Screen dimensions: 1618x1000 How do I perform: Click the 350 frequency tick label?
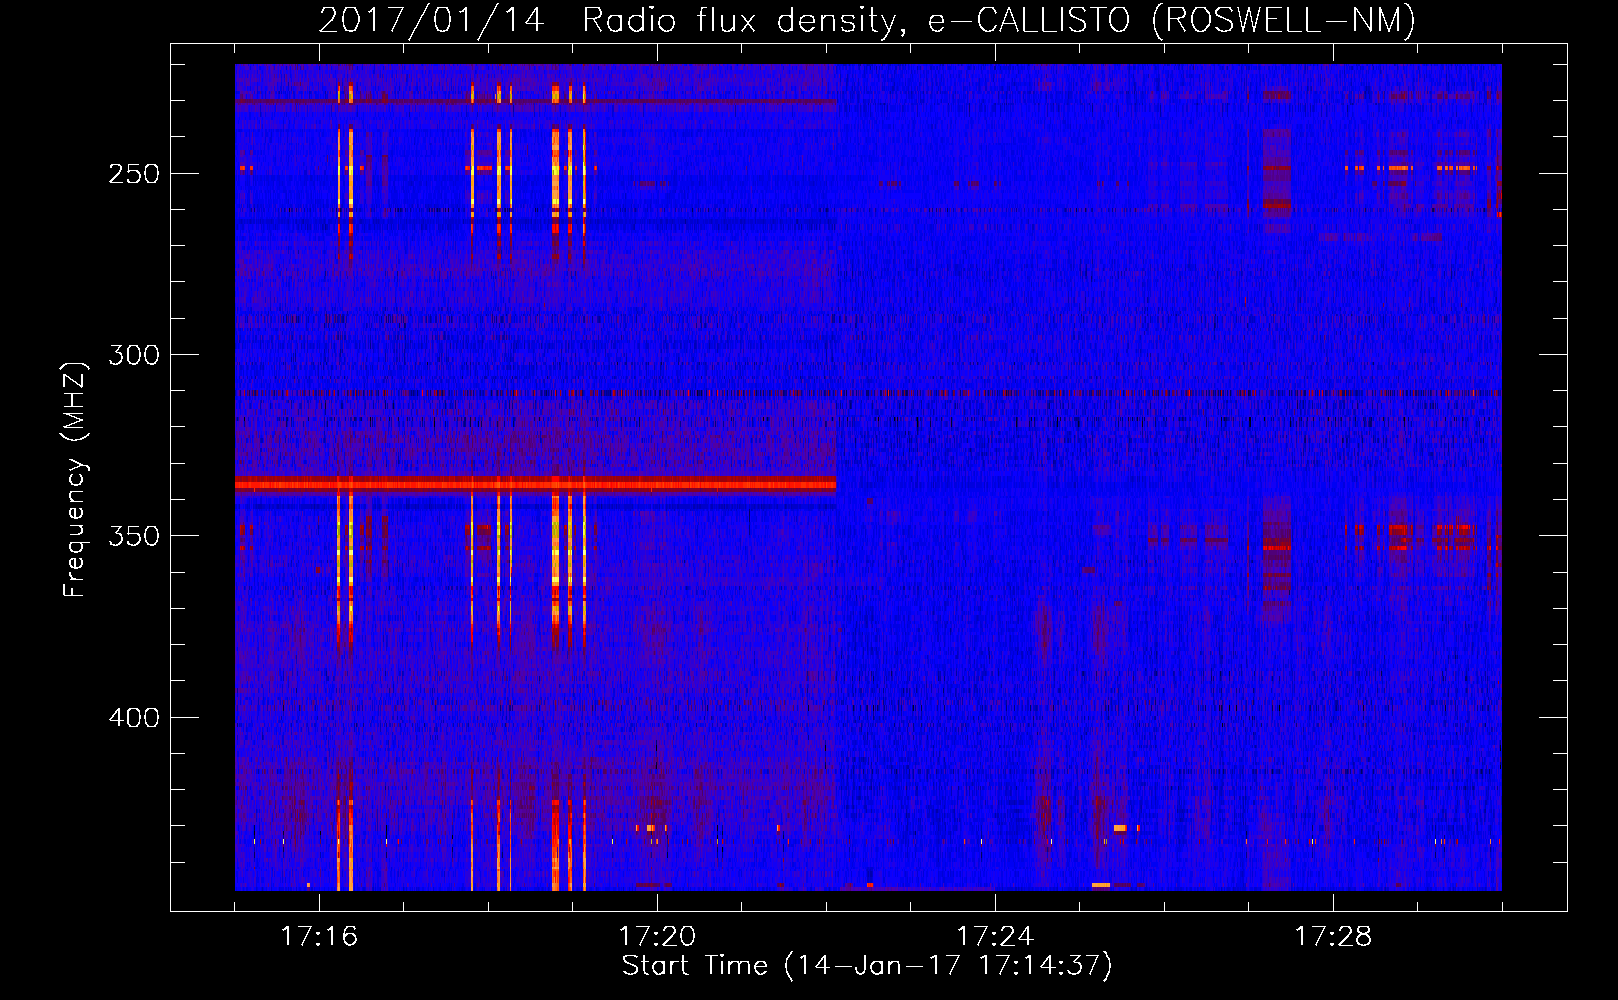134,536
